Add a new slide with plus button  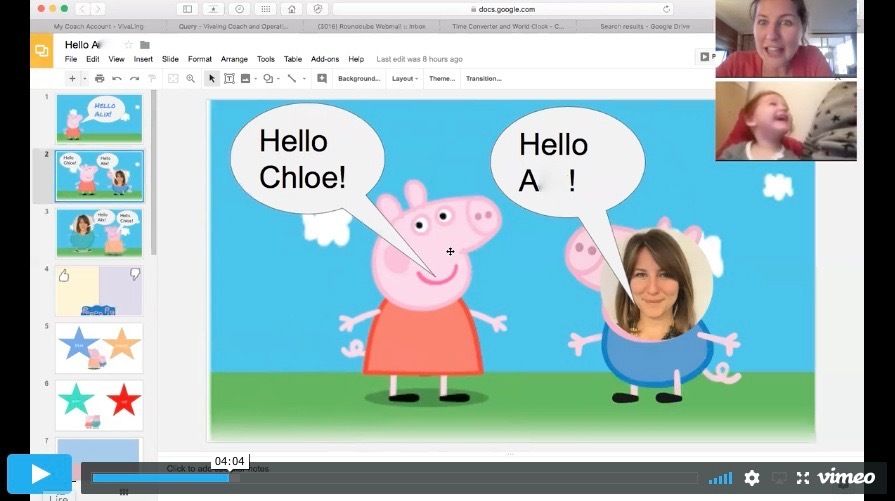[72, 79]
